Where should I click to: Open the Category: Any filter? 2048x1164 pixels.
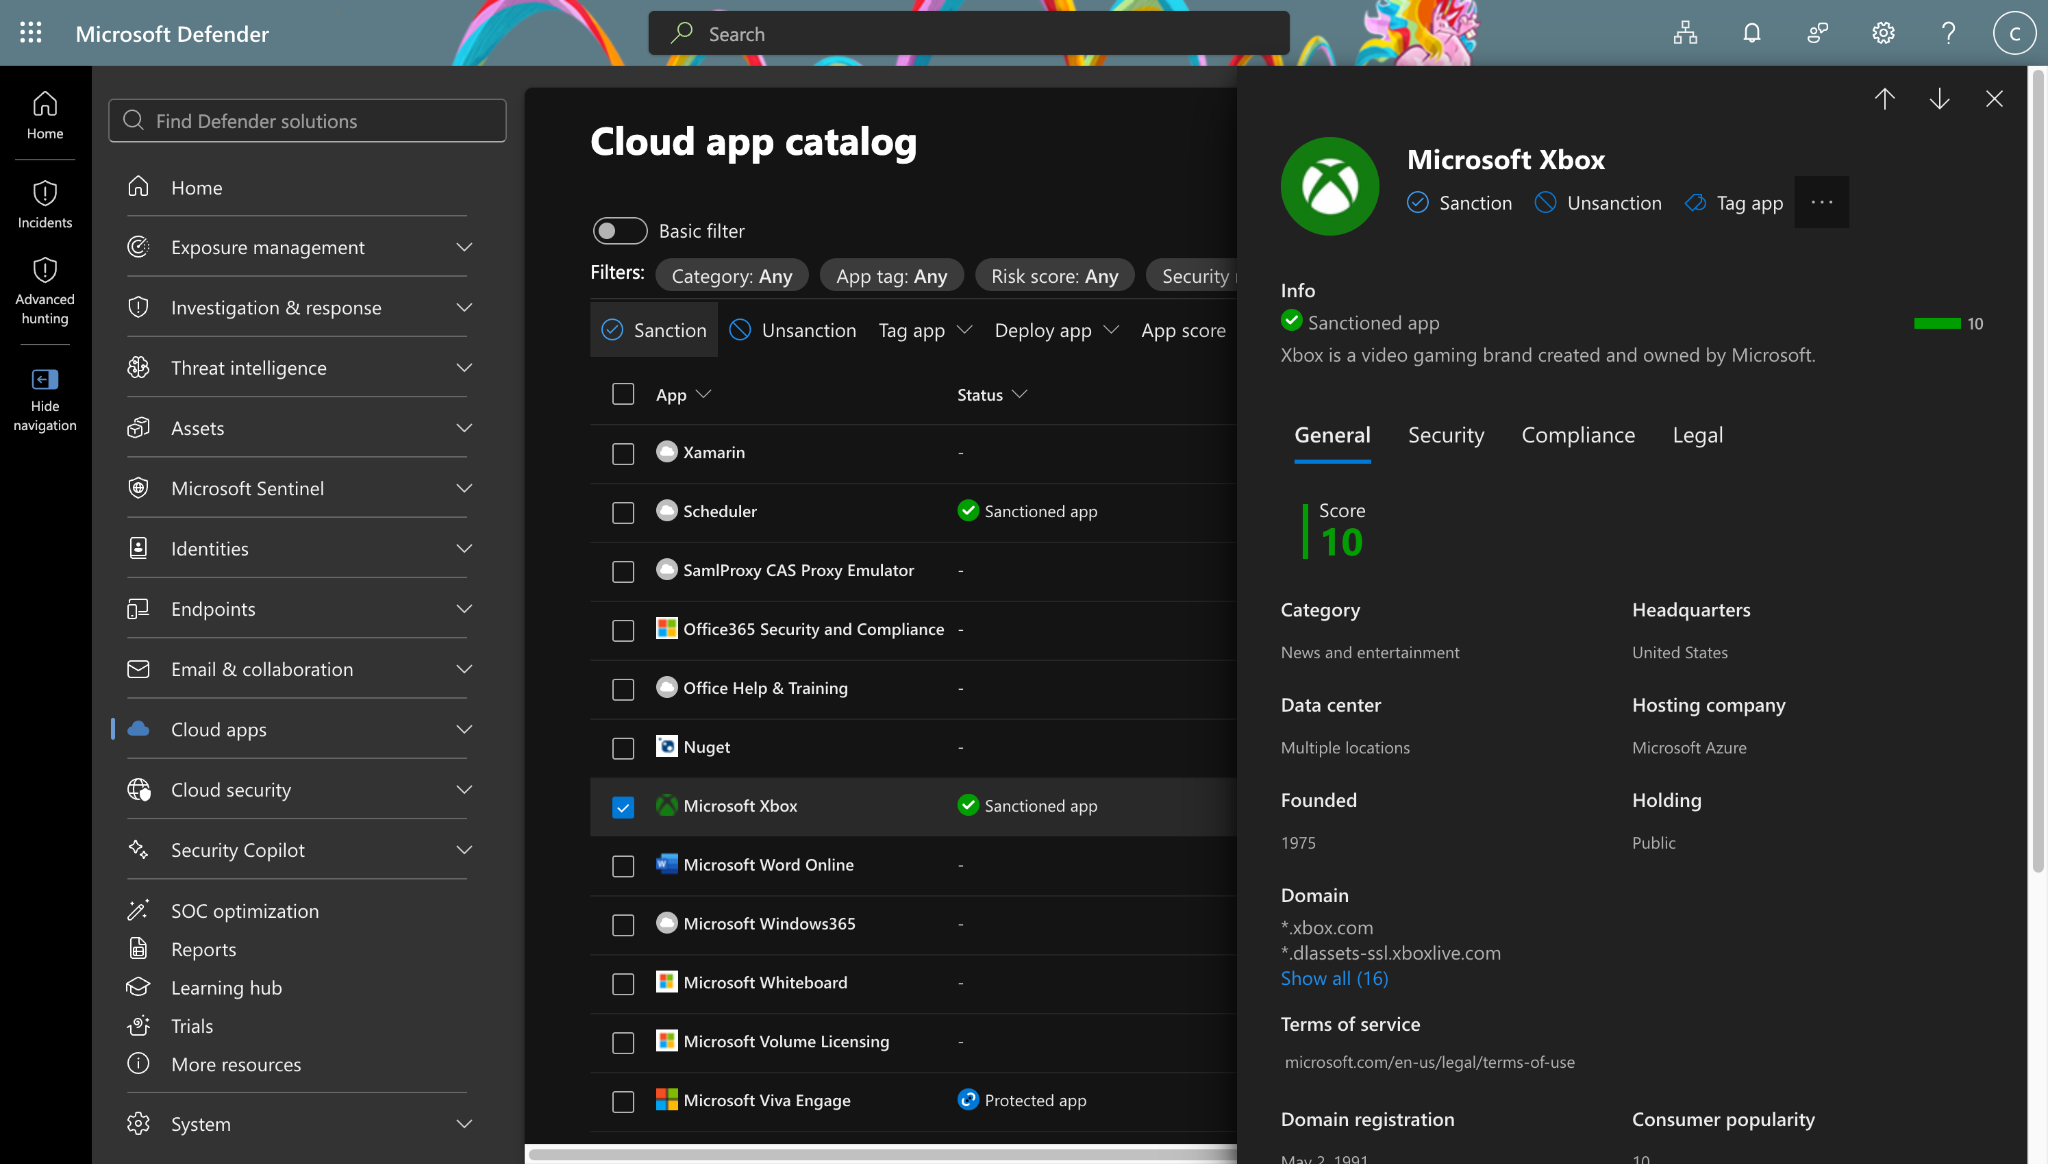(732, 276)
